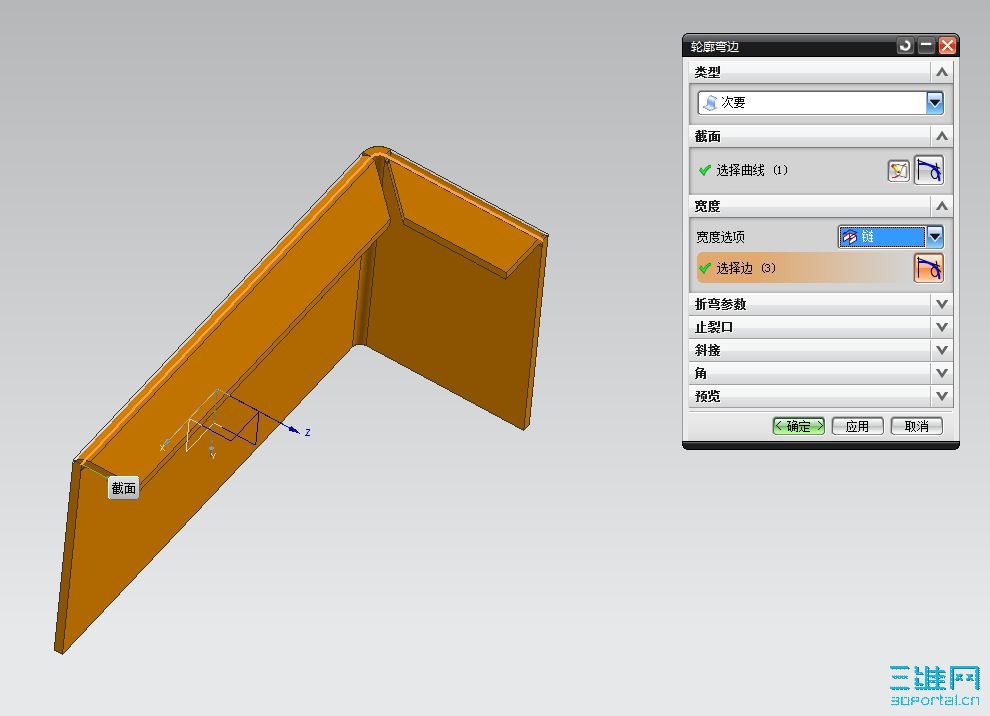Click the reset dialog icon in title bar
Screen dimensions: 990x716
[905, 45]
